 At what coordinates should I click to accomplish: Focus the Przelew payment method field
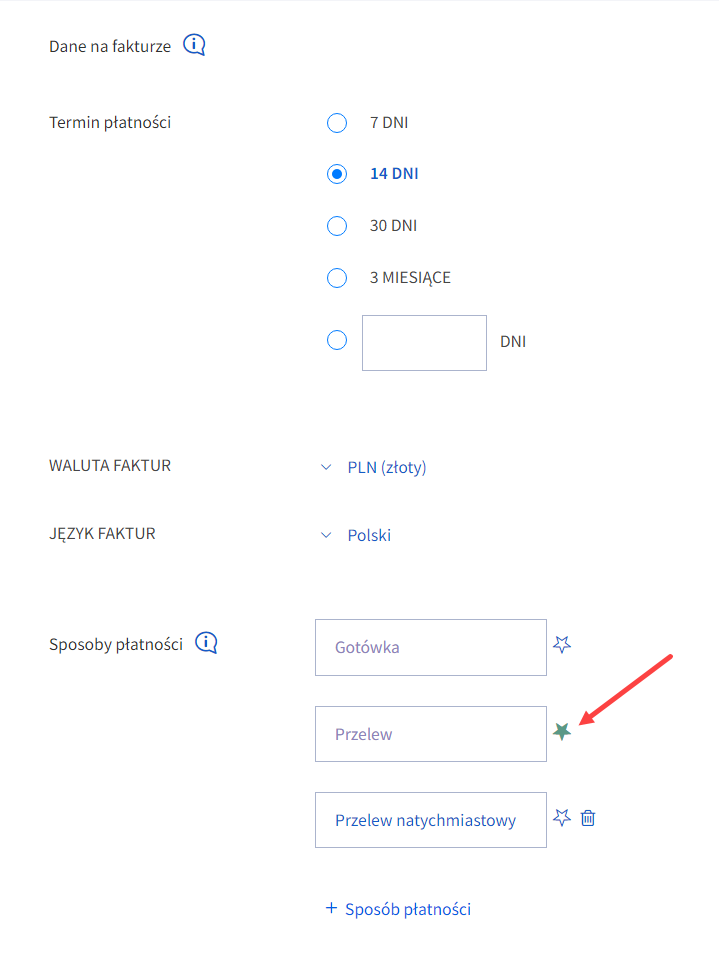pyautogui.click(x=430, y=734)
